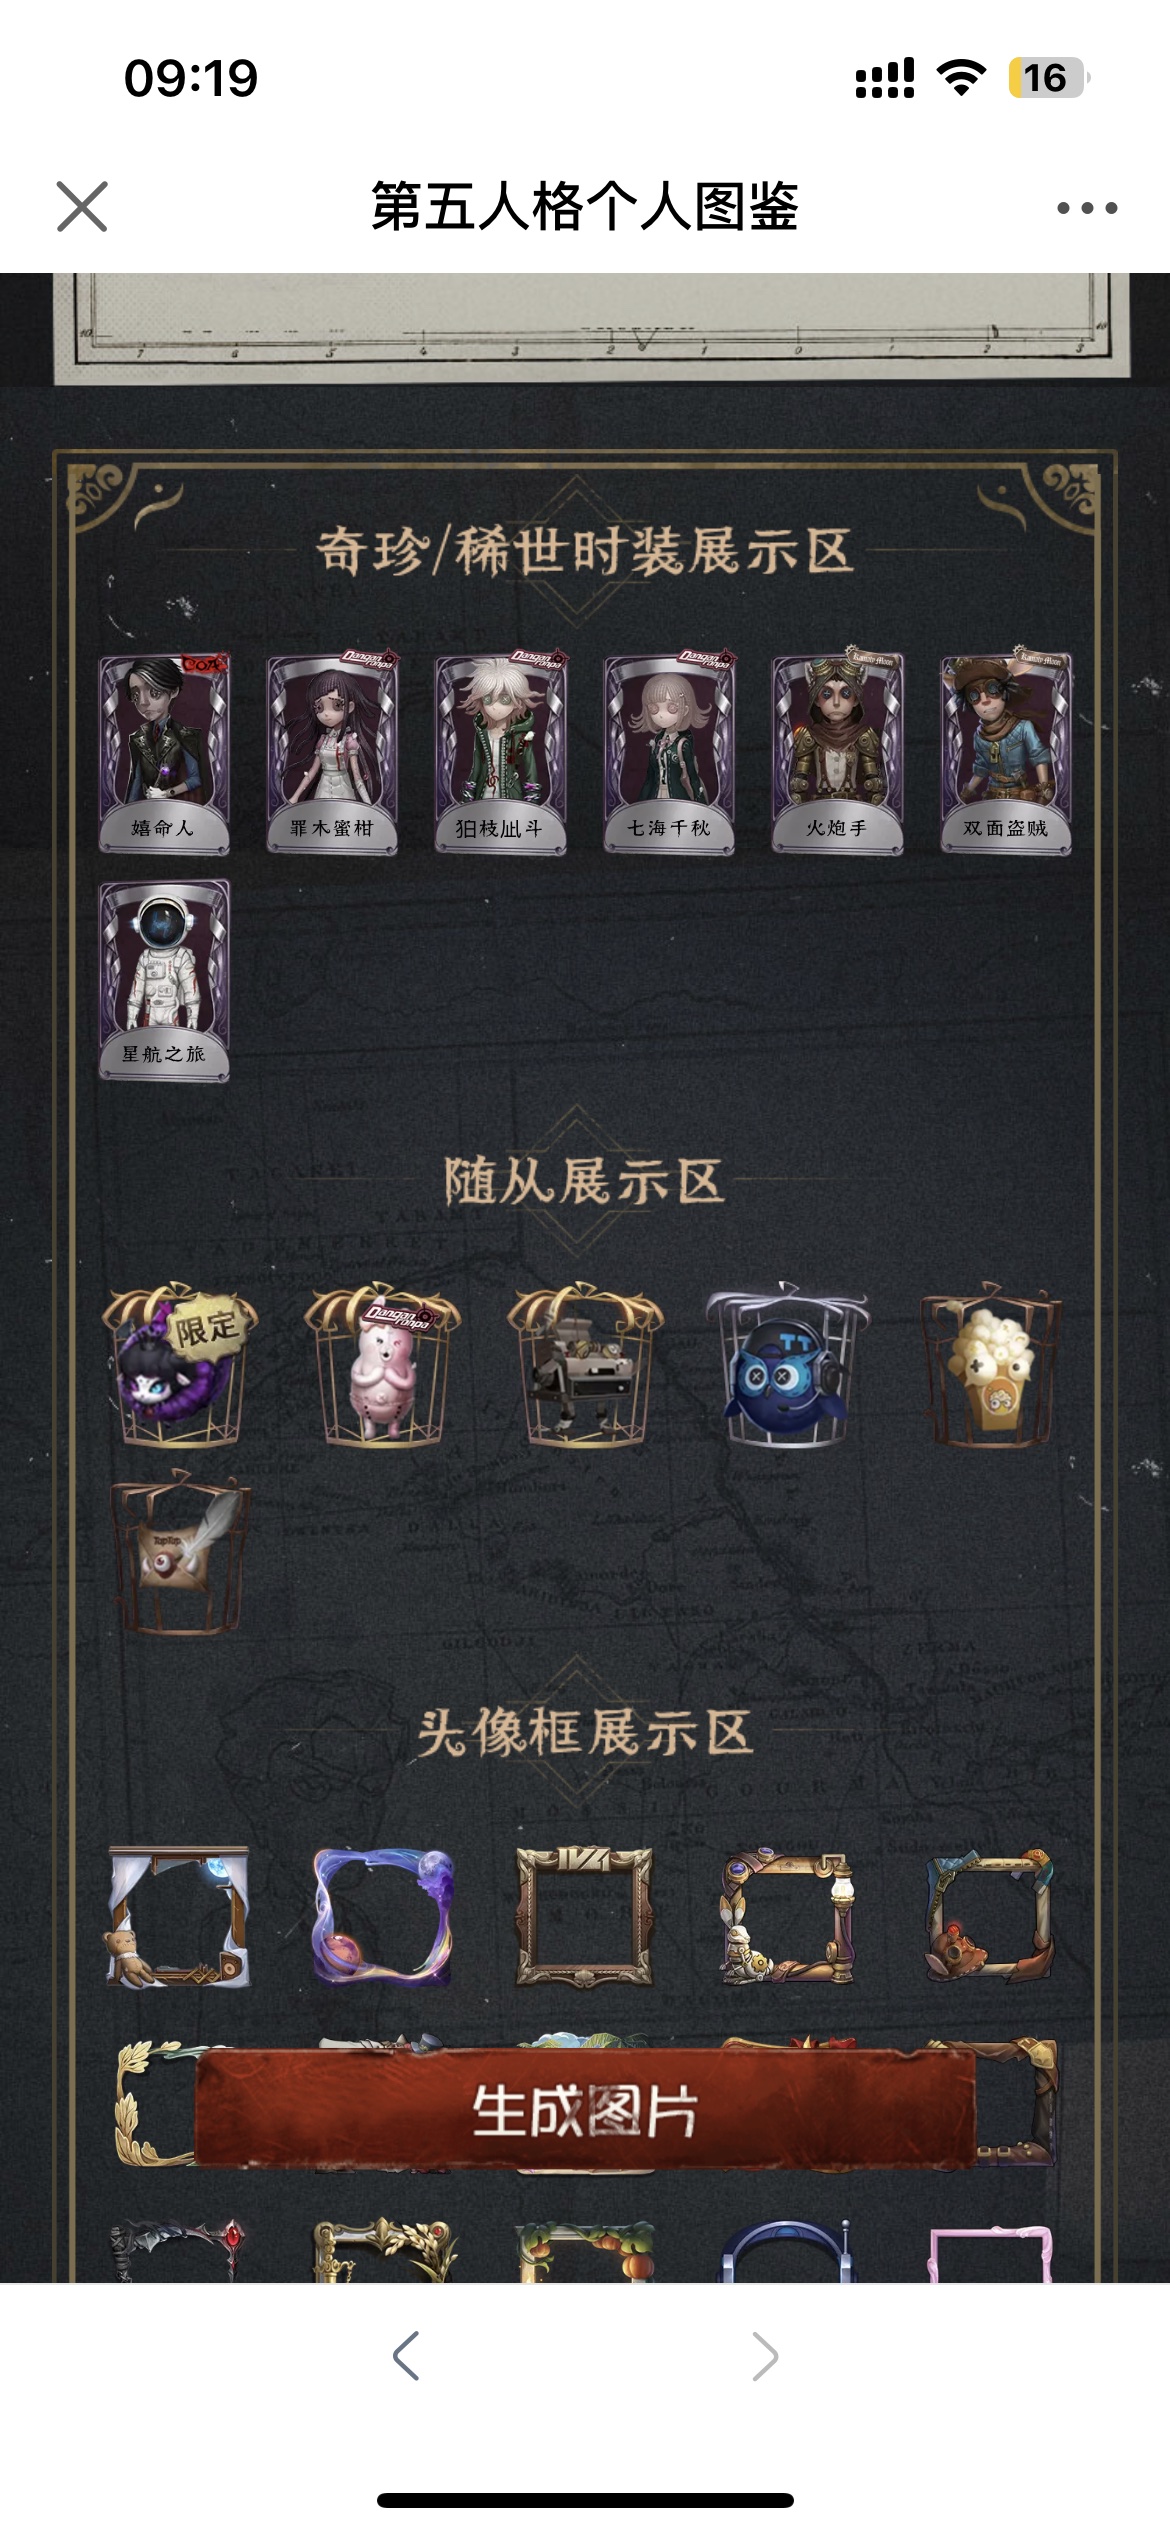Screen dimensions: 1170x2532
Task: Select the pink Monokuma bear pet icon
Action: coord(383,1365)
